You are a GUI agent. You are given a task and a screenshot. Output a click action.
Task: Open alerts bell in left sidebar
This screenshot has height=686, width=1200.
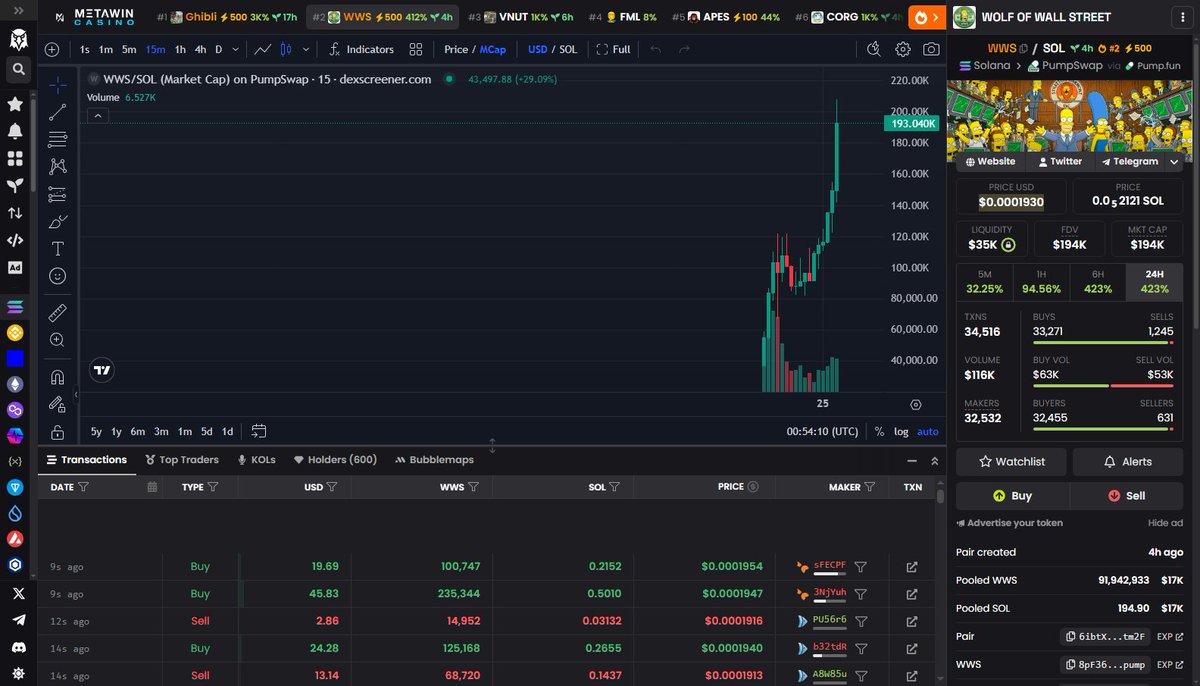15,131
